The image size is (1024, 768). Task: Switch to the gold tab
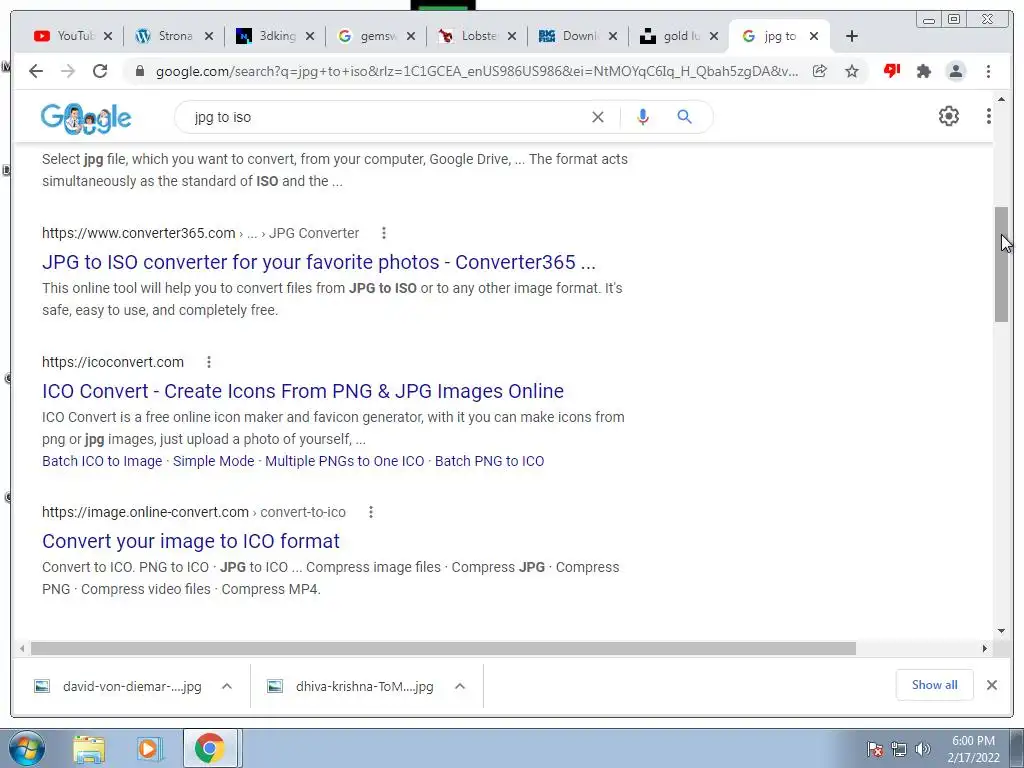(669, 36)
